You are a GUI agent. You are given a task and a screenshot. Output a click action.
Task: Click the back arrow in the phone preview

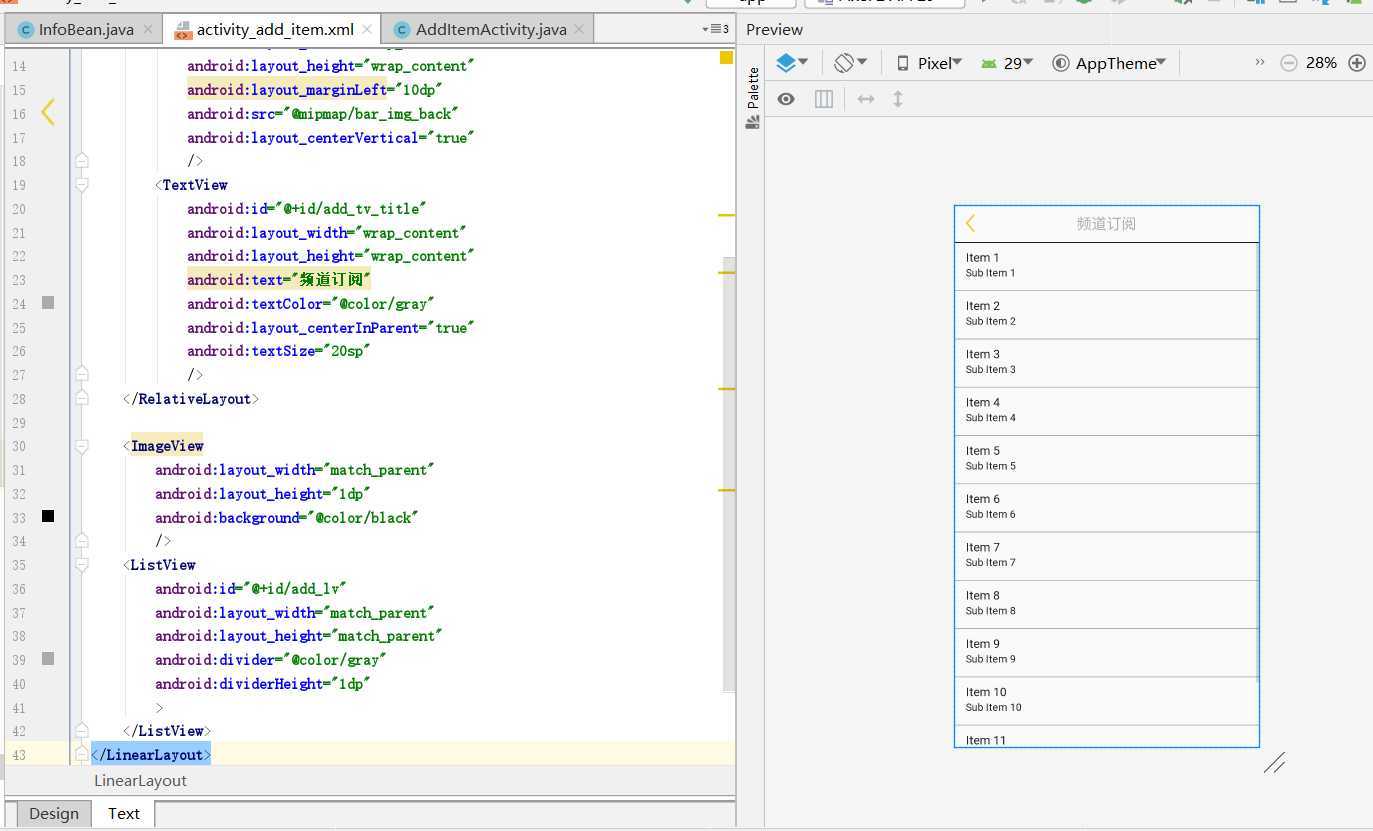[970, 224]
